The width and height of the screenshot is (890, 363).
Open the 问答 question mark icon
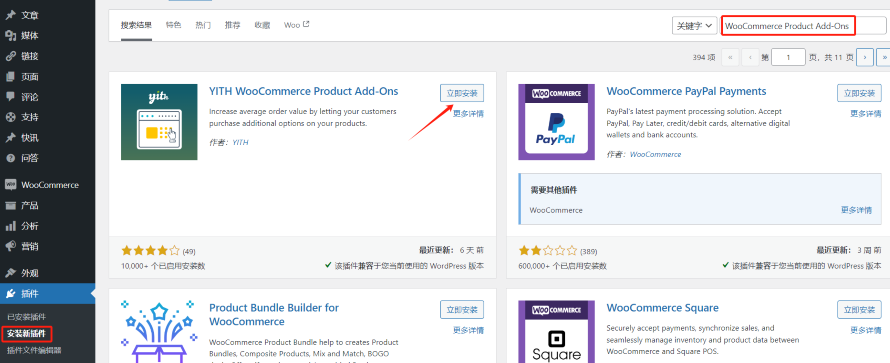(10, 158)
